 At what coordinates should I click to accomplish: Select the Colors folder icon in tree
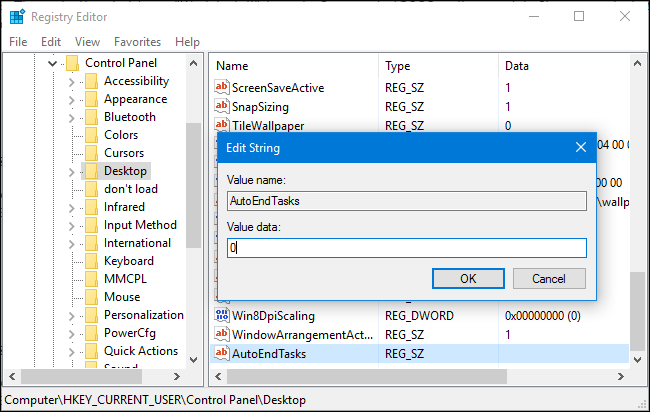coord(91,135)
